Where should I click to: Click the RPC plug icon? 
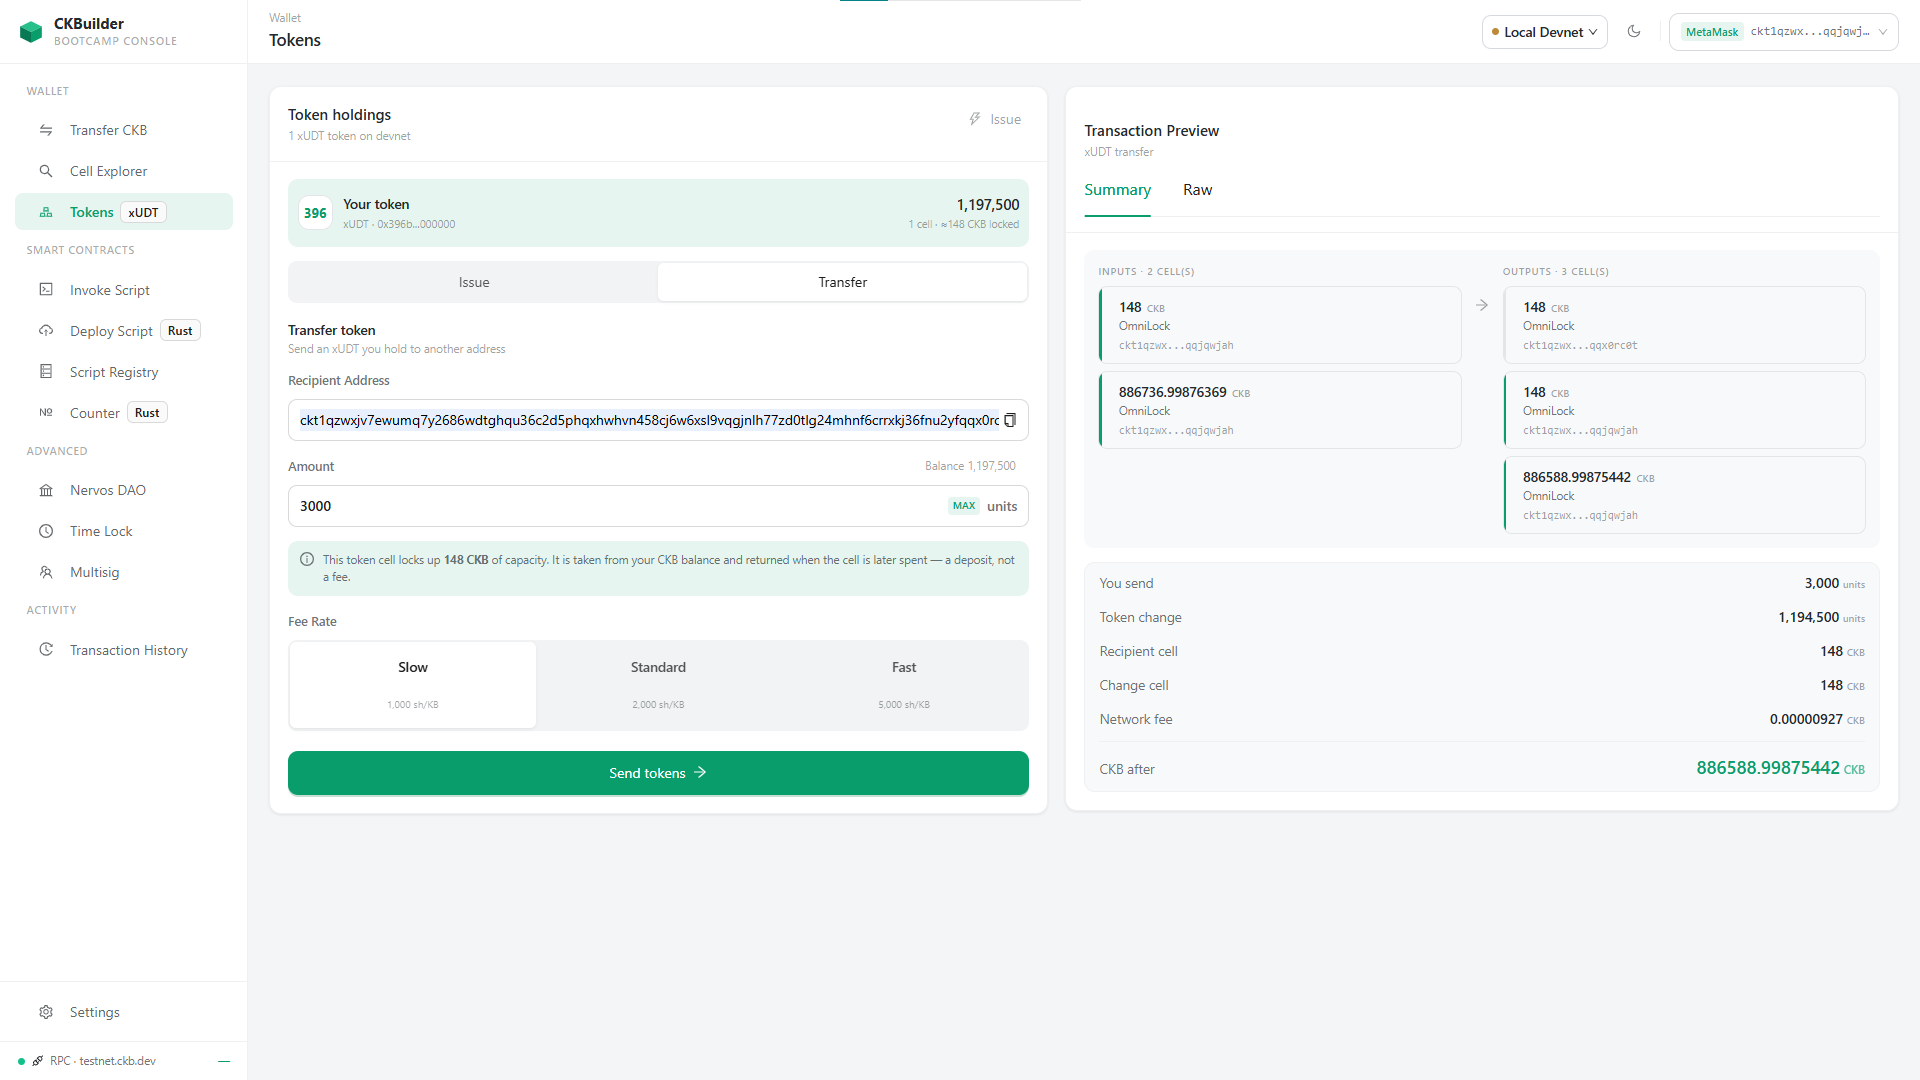[38, 1061]
